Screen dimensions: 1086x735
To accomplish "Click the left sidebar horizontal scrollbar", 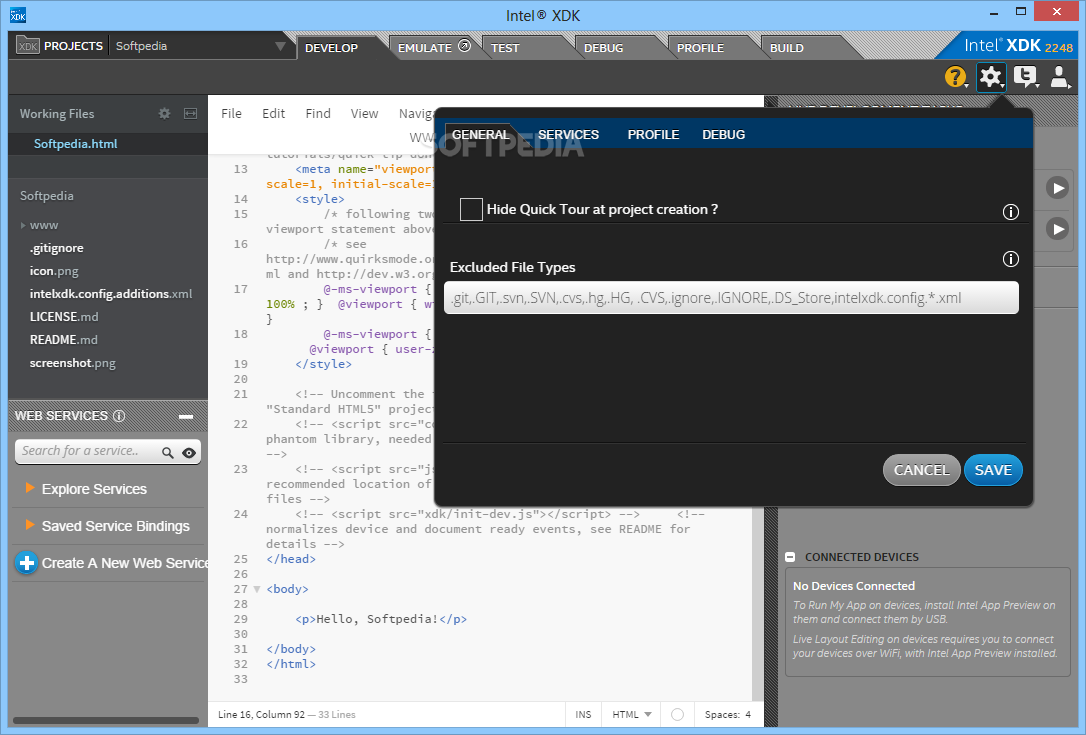I will coord(105,720).
